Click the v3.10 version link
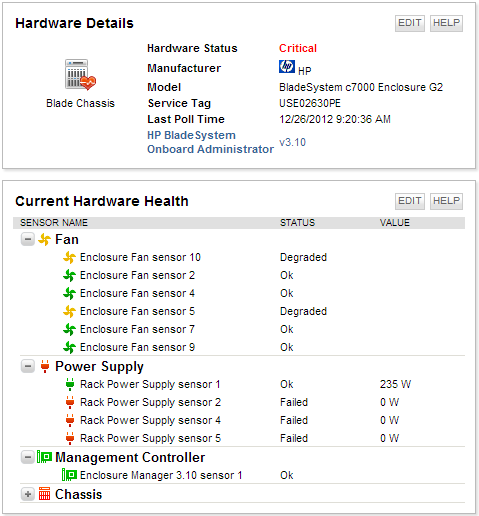This screenshot has width=479, height=516. pyautogui.click(x=292, y=142)
